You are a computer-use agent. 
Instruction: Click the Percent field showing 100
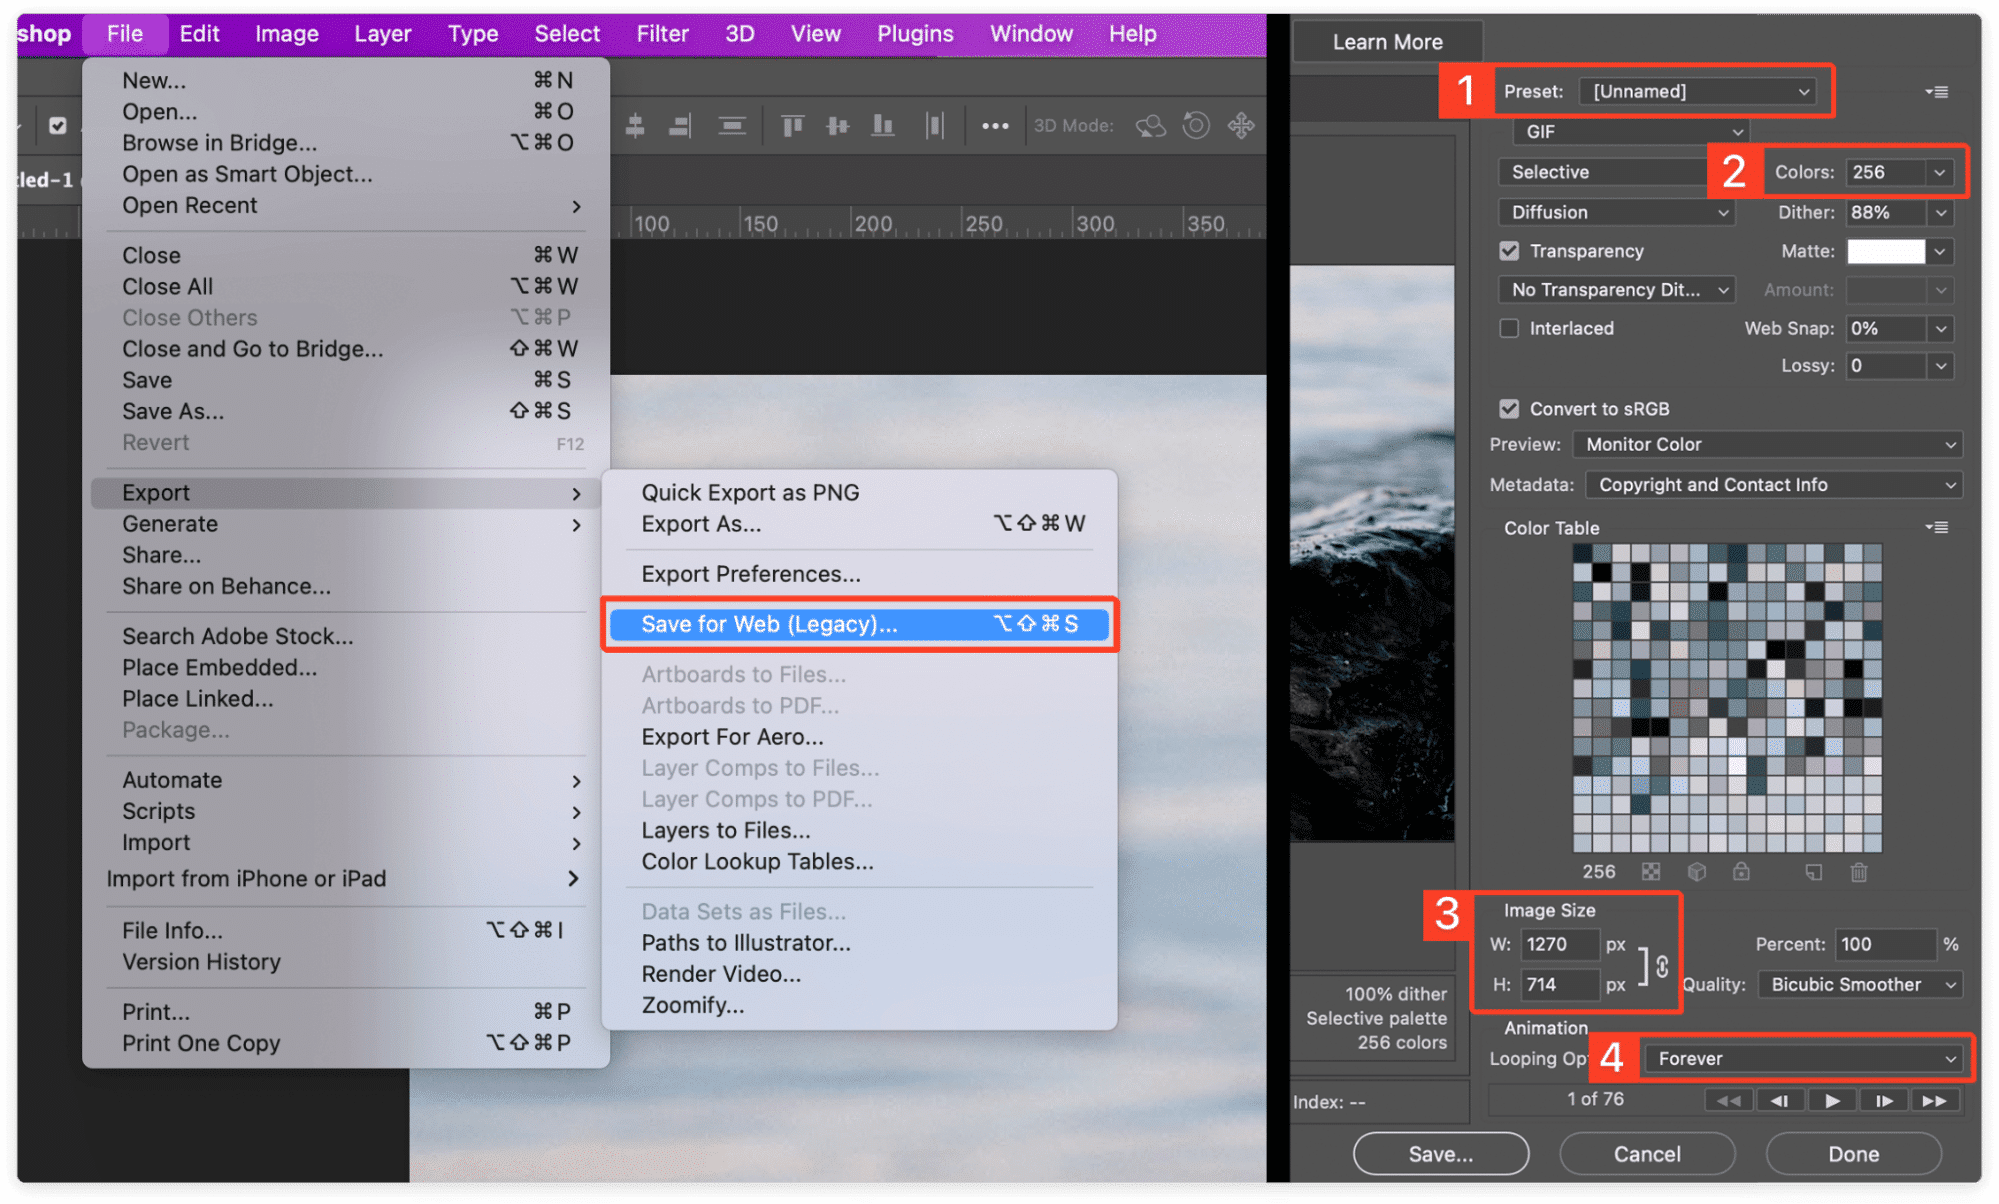coord(1885,944)
